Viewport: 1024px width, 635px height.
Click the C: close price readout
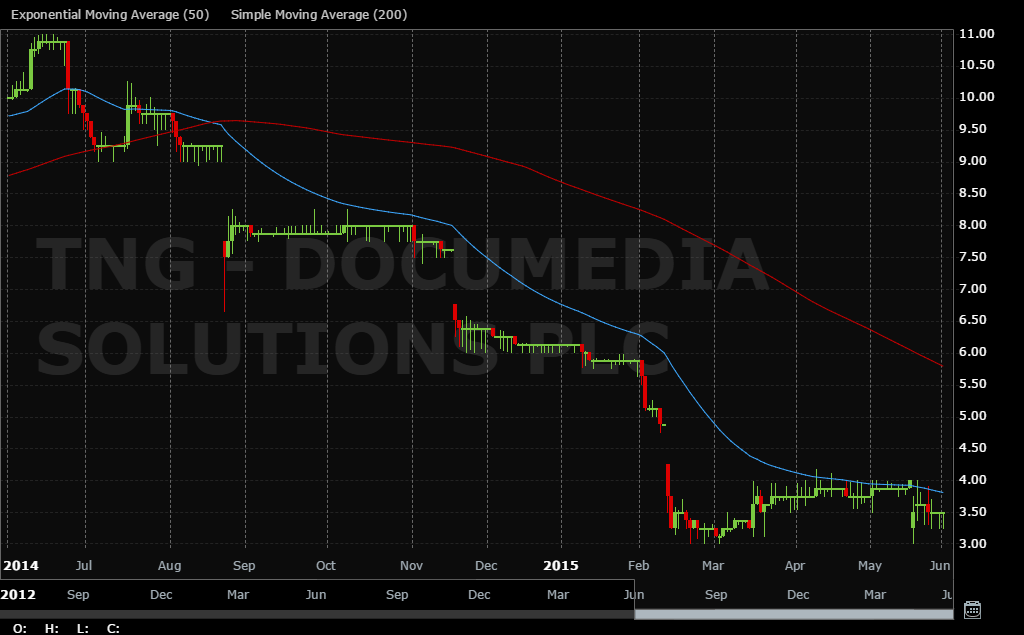point(113,628)
